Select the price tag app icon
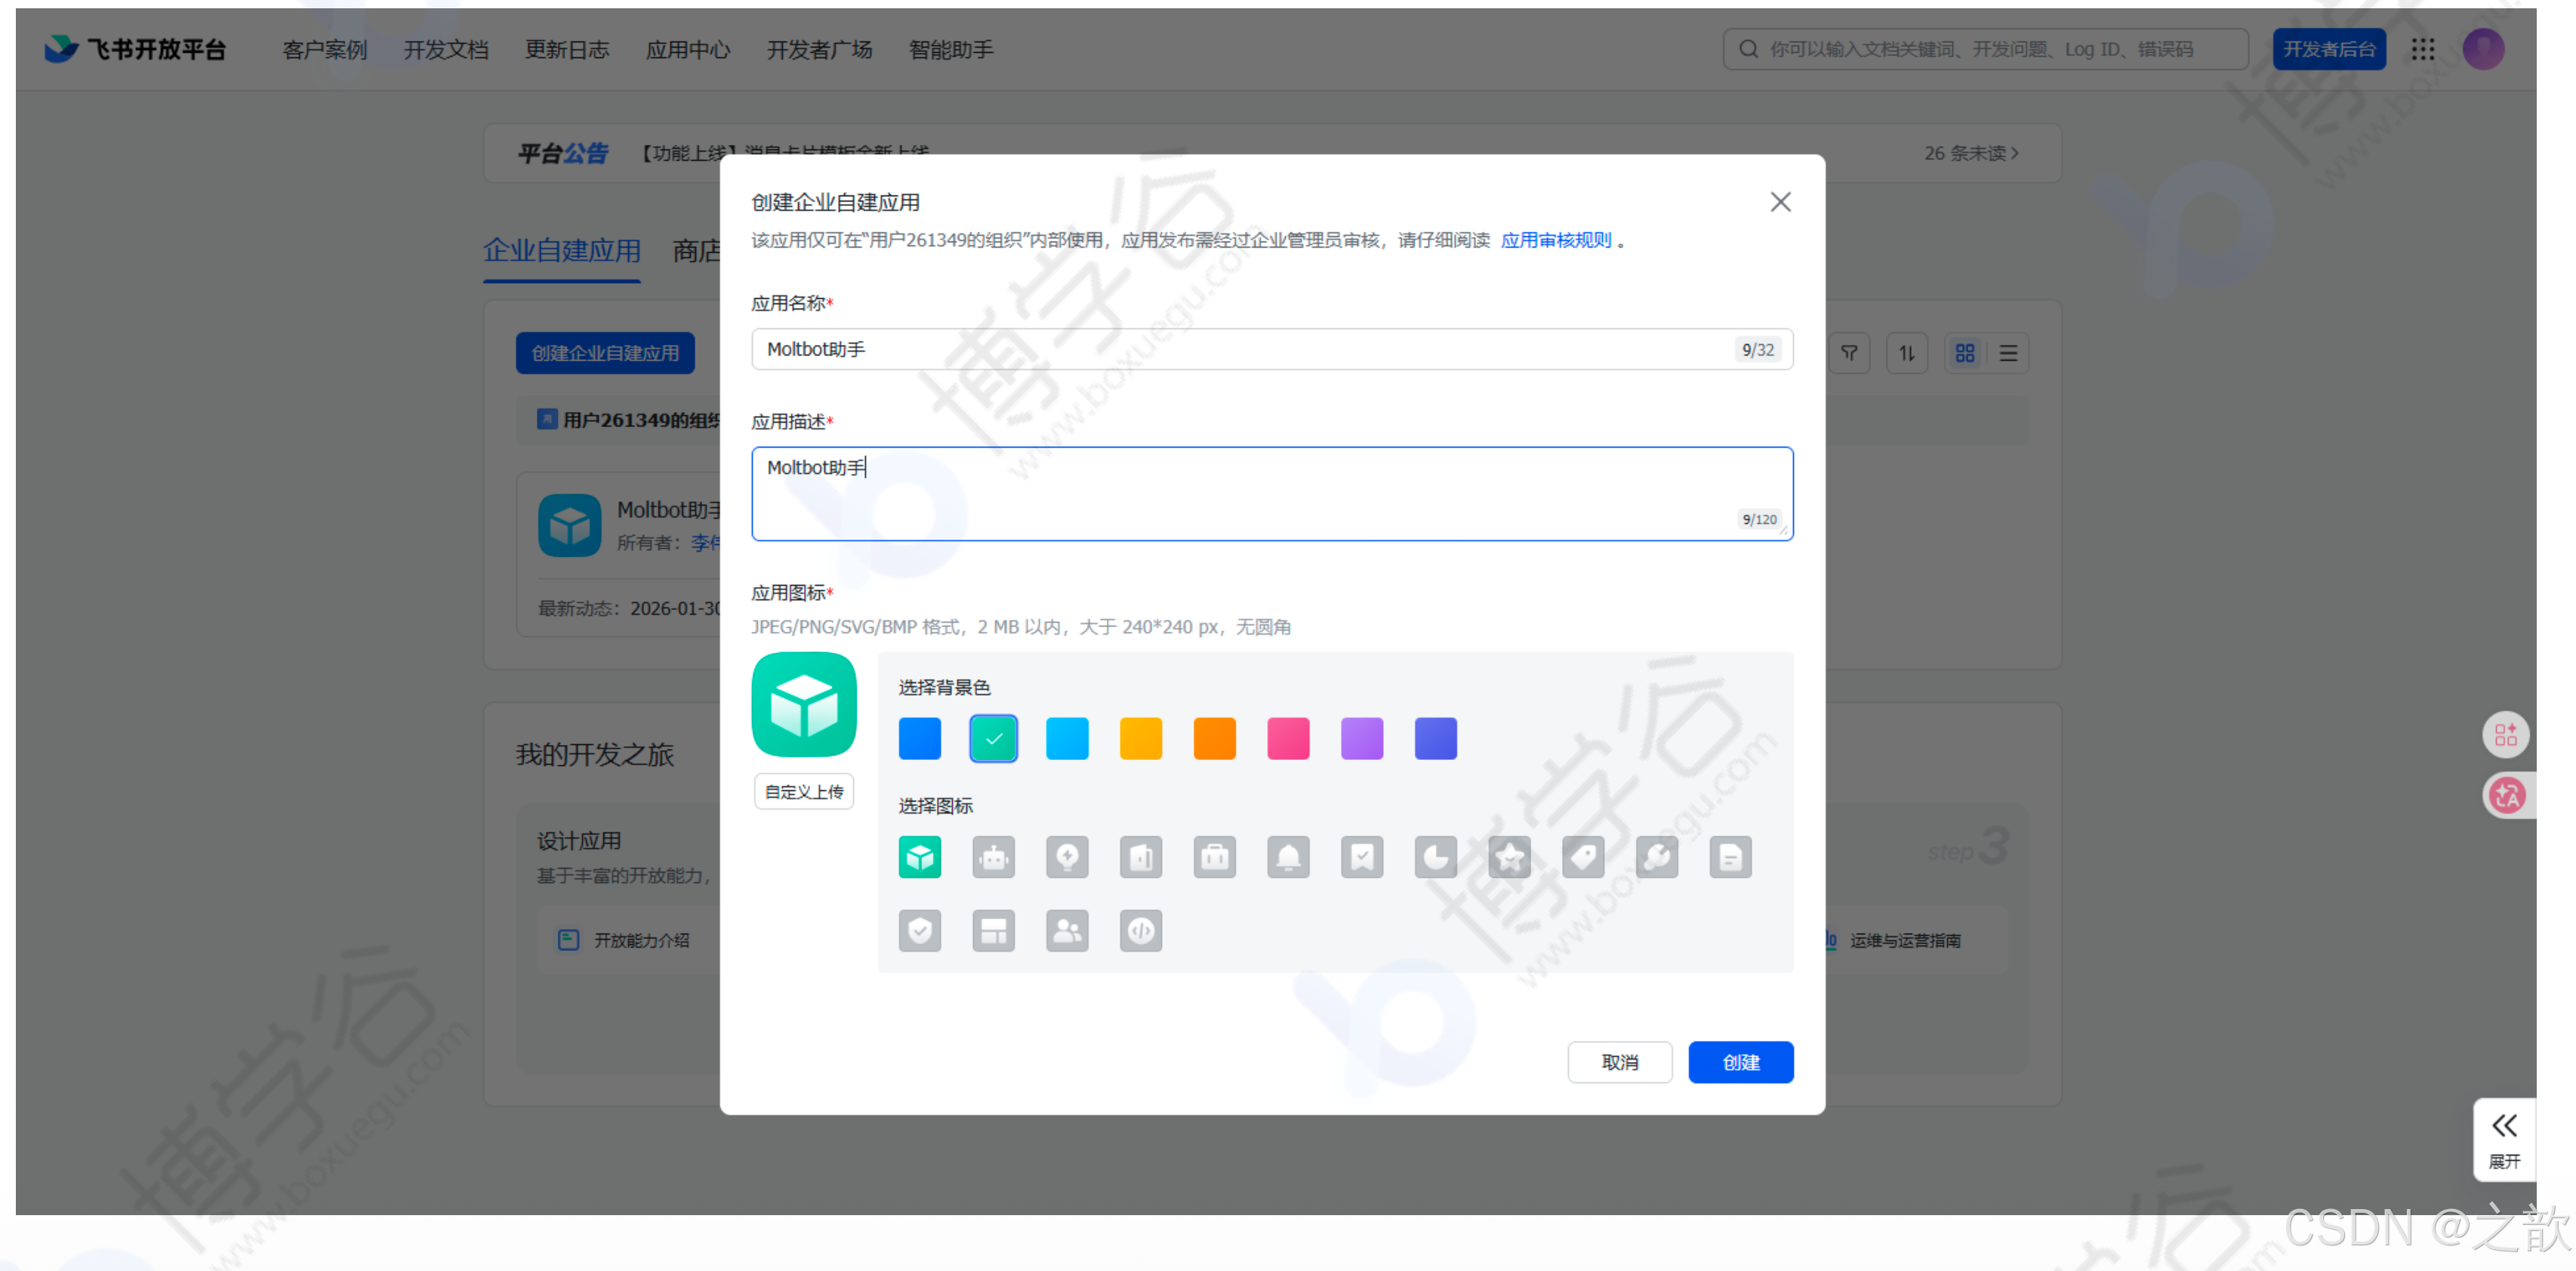Screen dimensions: 2576x1271 point(1583,857)
